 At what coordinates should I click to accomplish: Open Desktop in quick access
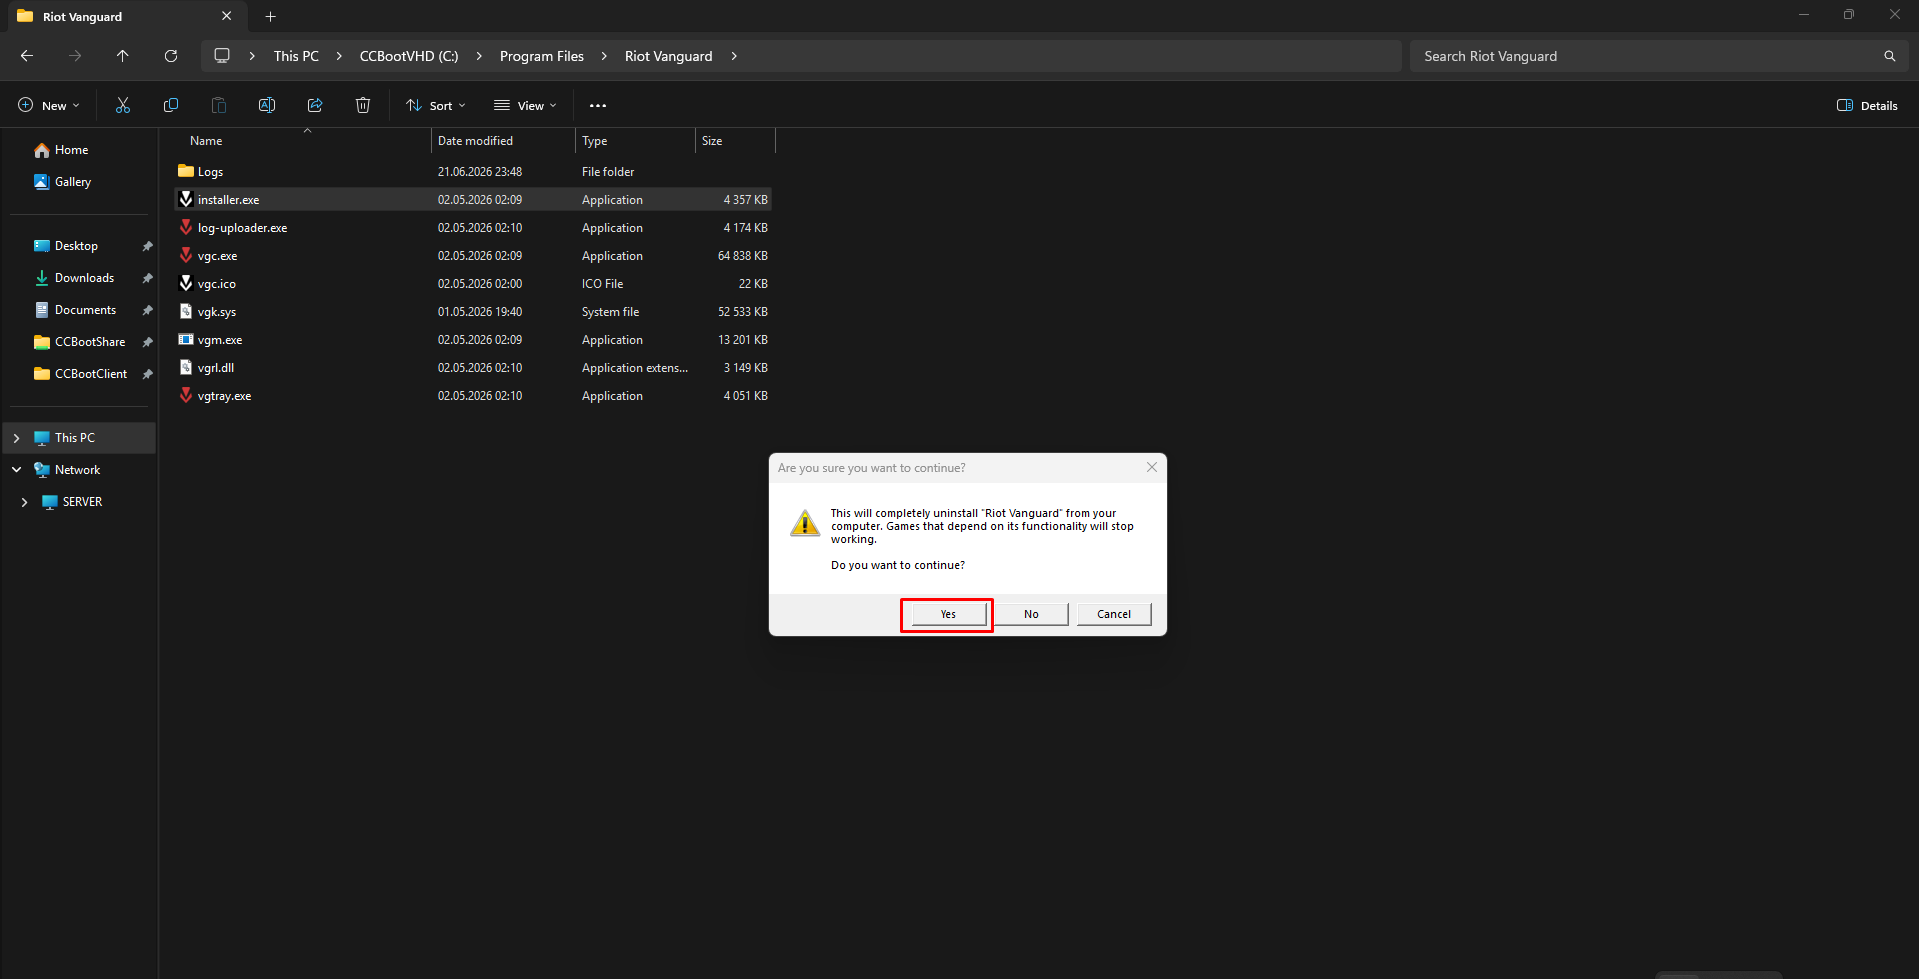click(x=76, y=246)
